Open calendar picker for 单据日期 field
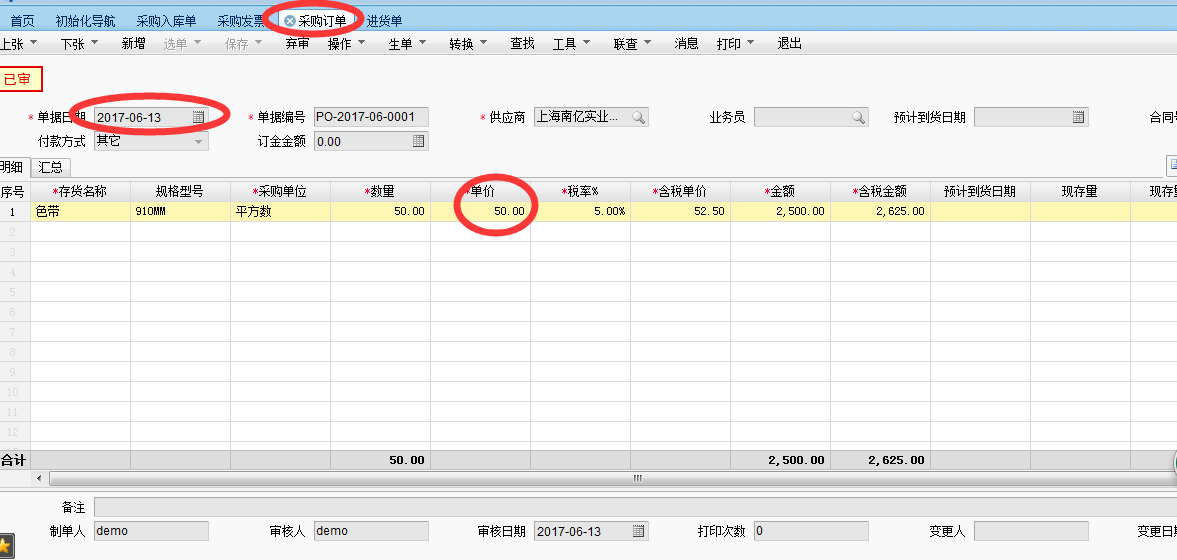1177x560 pixels. tap(198, 118)
